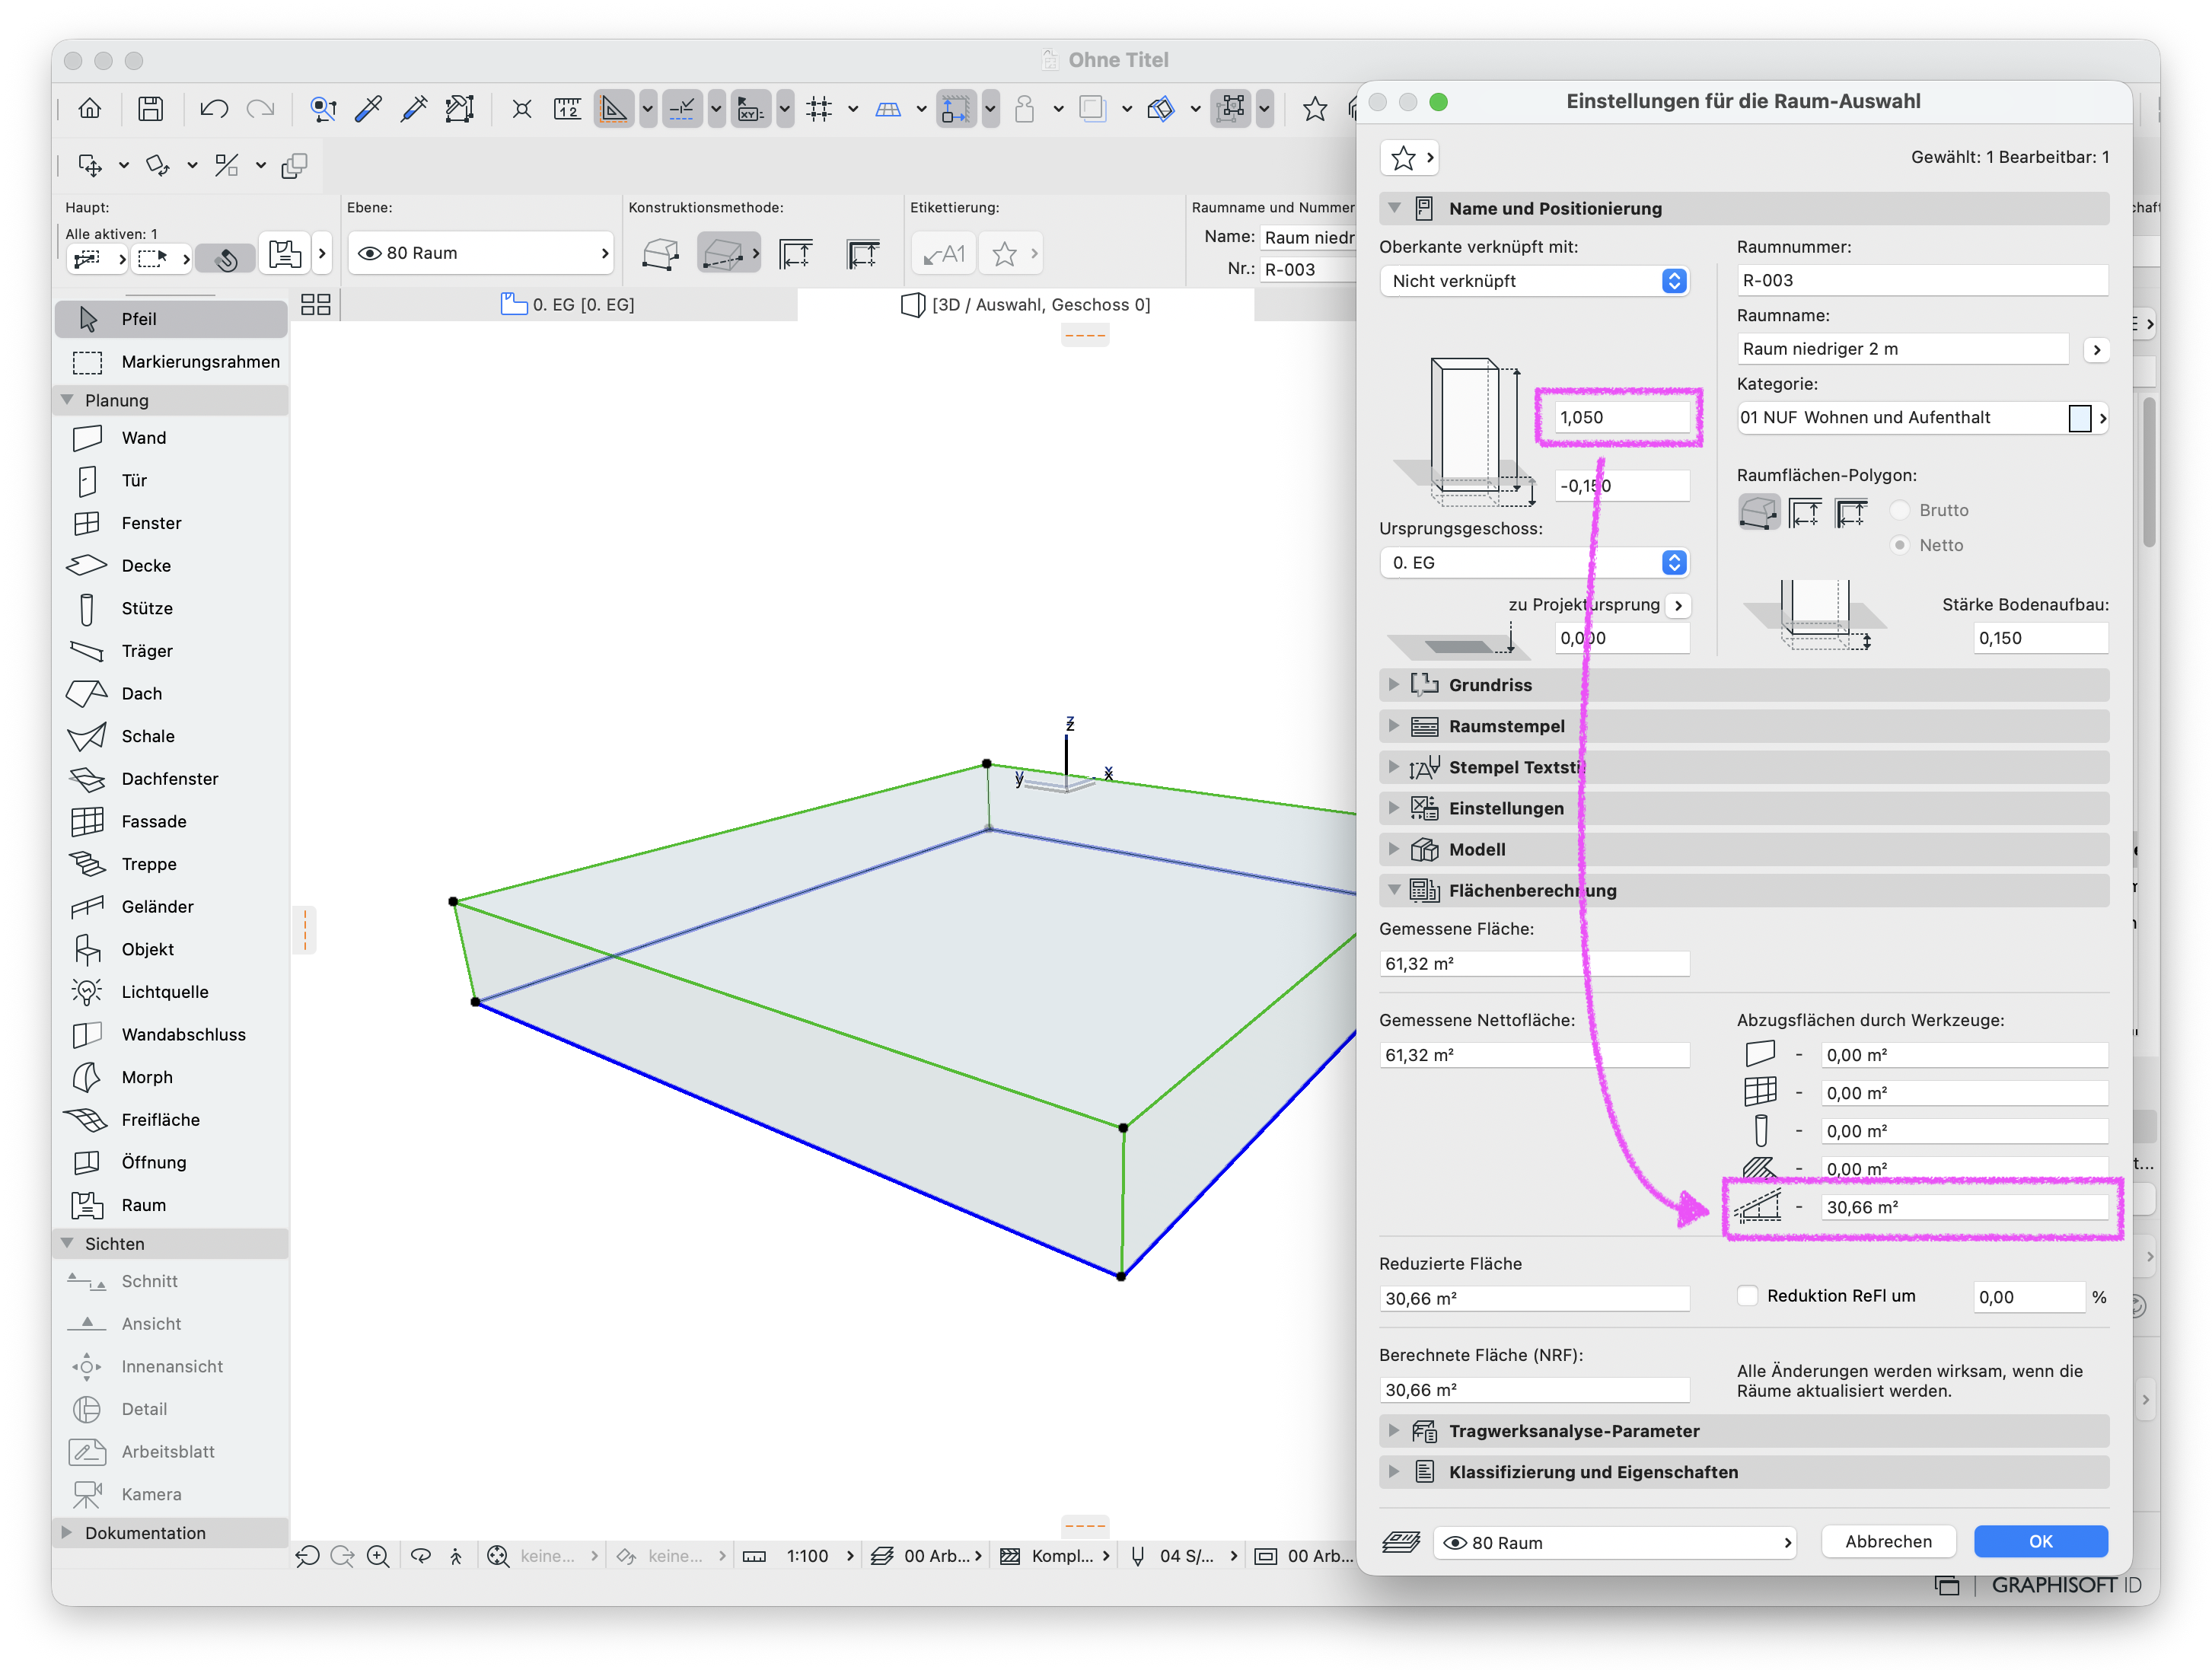Collapse the Flächenberechnung panel
Viewport: 2212px width, 1670px height.
pyautogui.click(x=1743, y=890)
